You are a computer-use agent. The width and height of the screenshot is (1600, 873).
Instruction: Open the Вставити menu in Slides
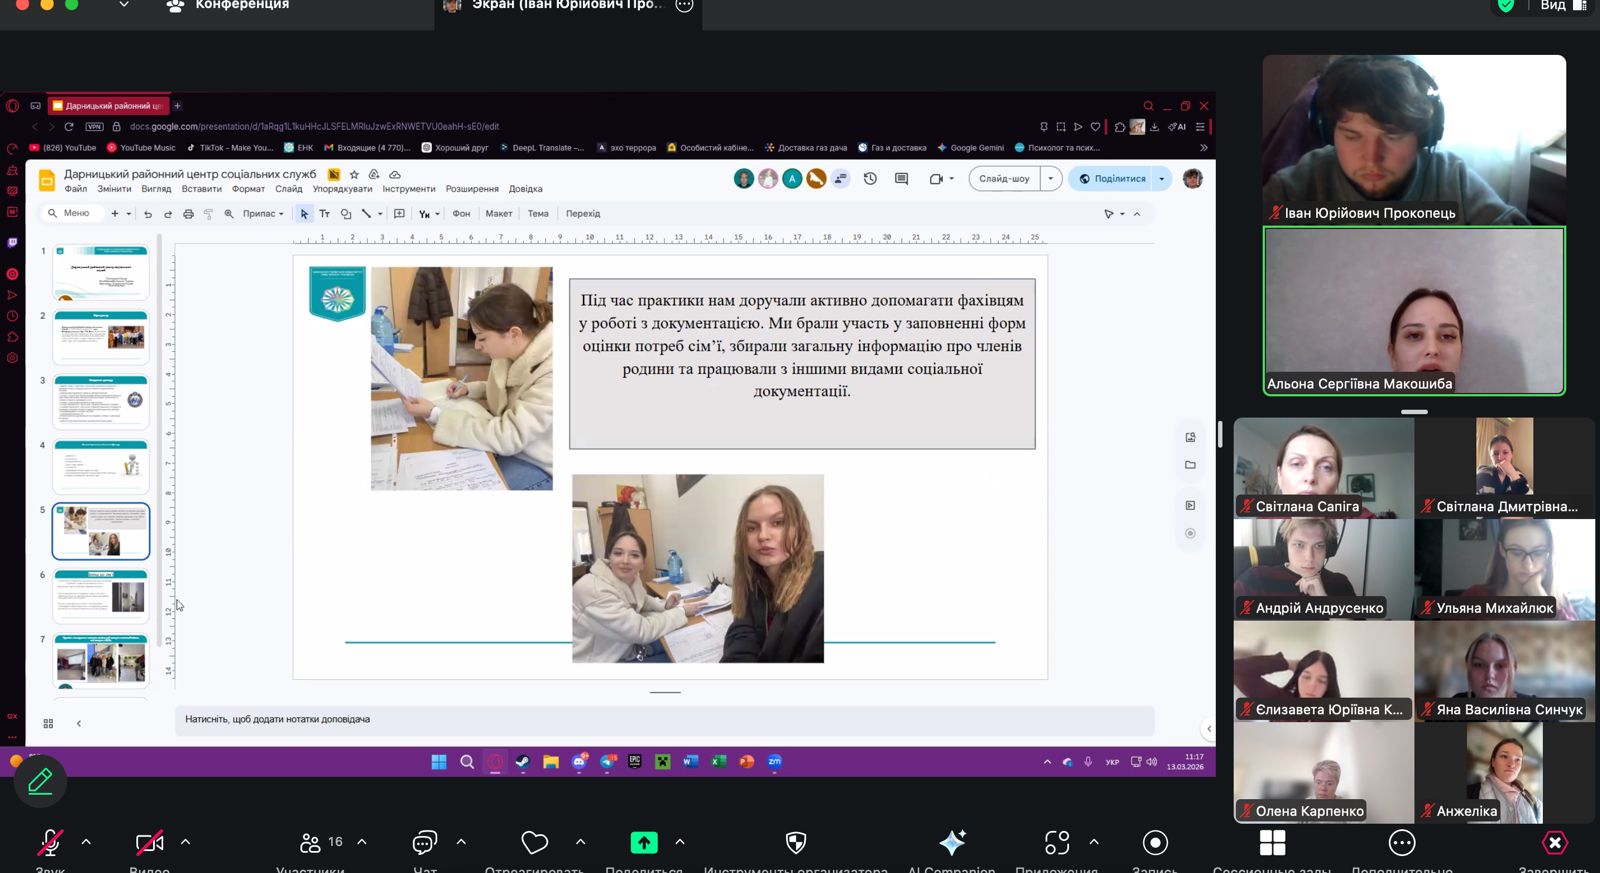tap(201, 189)
